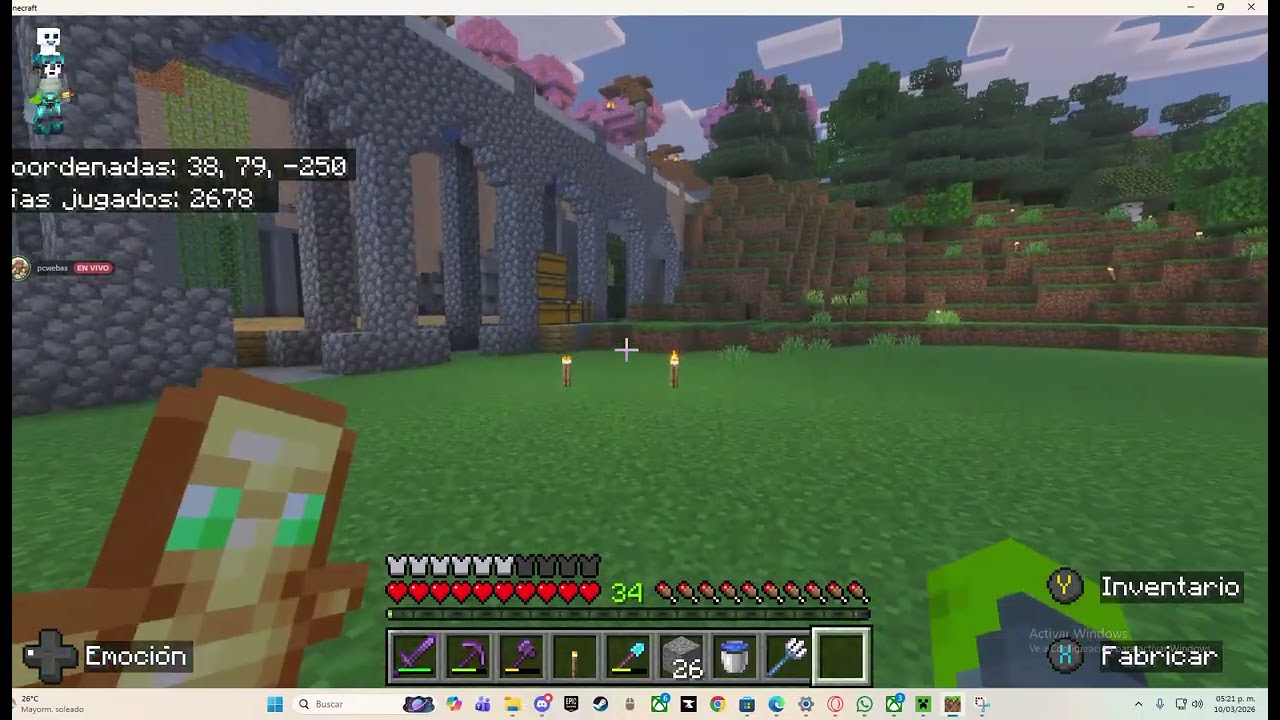
Task: Click the experience level number 34
Action: click(x=626, y=593)
